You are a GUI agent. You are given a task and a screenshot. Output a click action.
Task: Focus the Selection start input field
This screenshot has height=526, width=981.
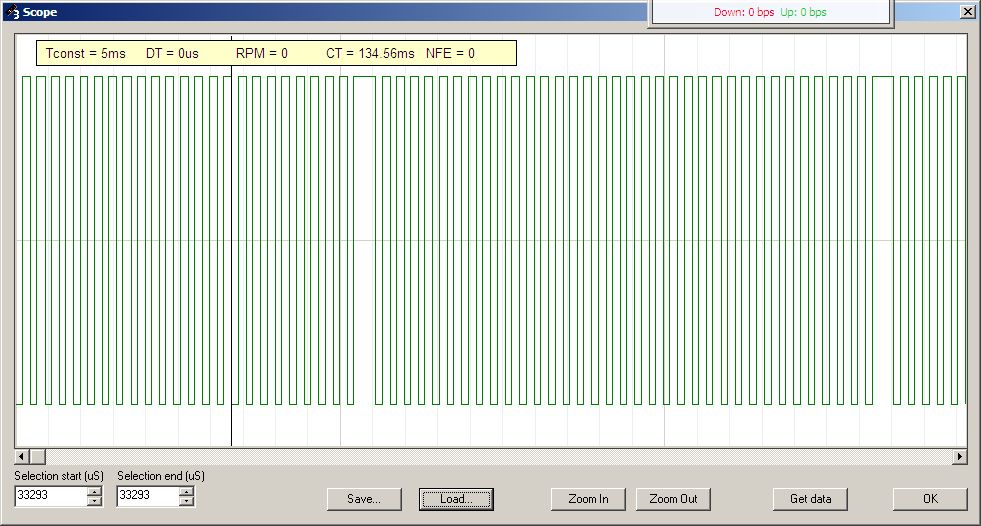coord(50,496)
